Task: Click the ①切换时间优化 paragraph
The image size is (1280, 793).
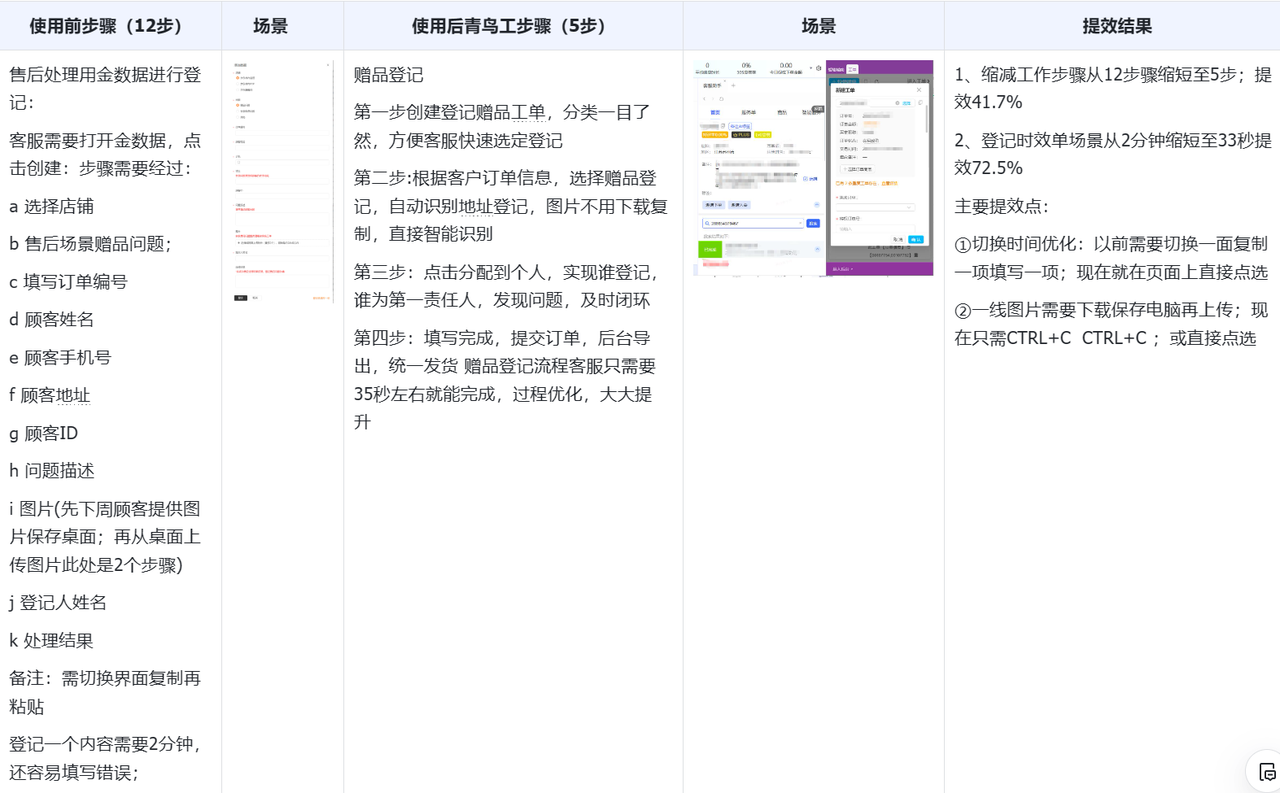Action: tap(1111, 258)
